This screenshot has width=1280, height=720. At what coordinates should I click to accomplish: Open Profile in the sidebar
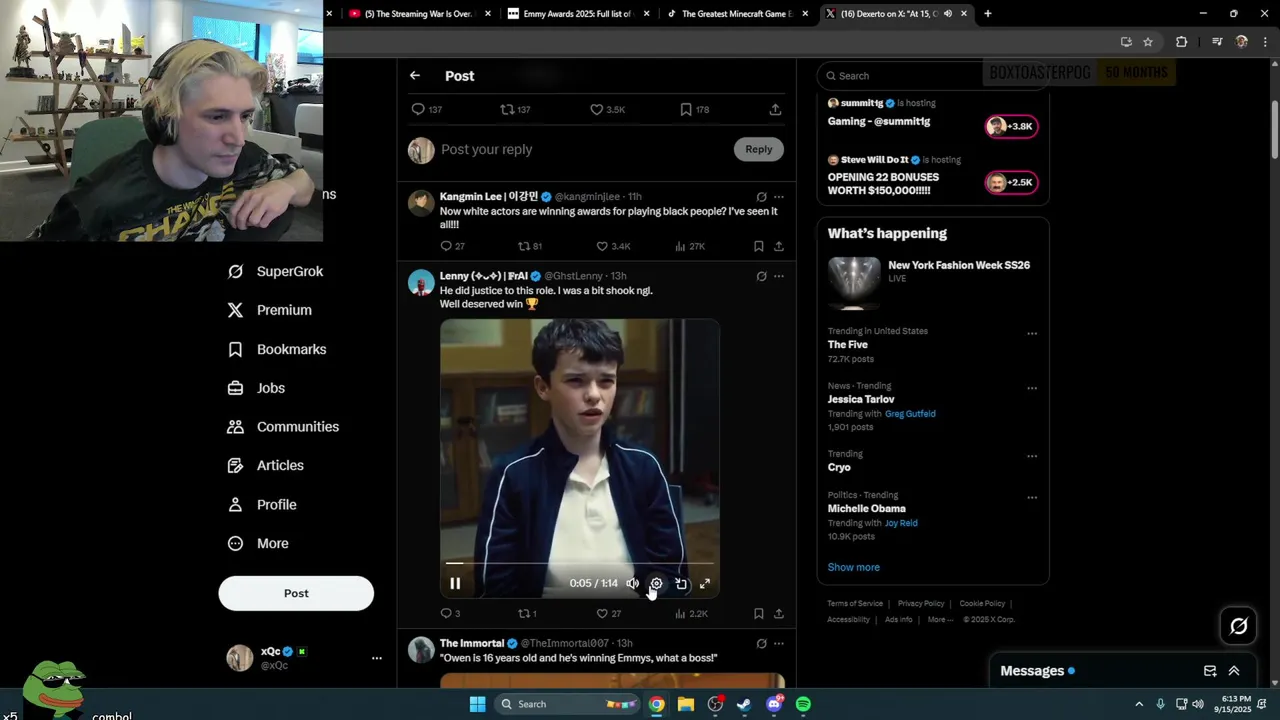[262, 505]
